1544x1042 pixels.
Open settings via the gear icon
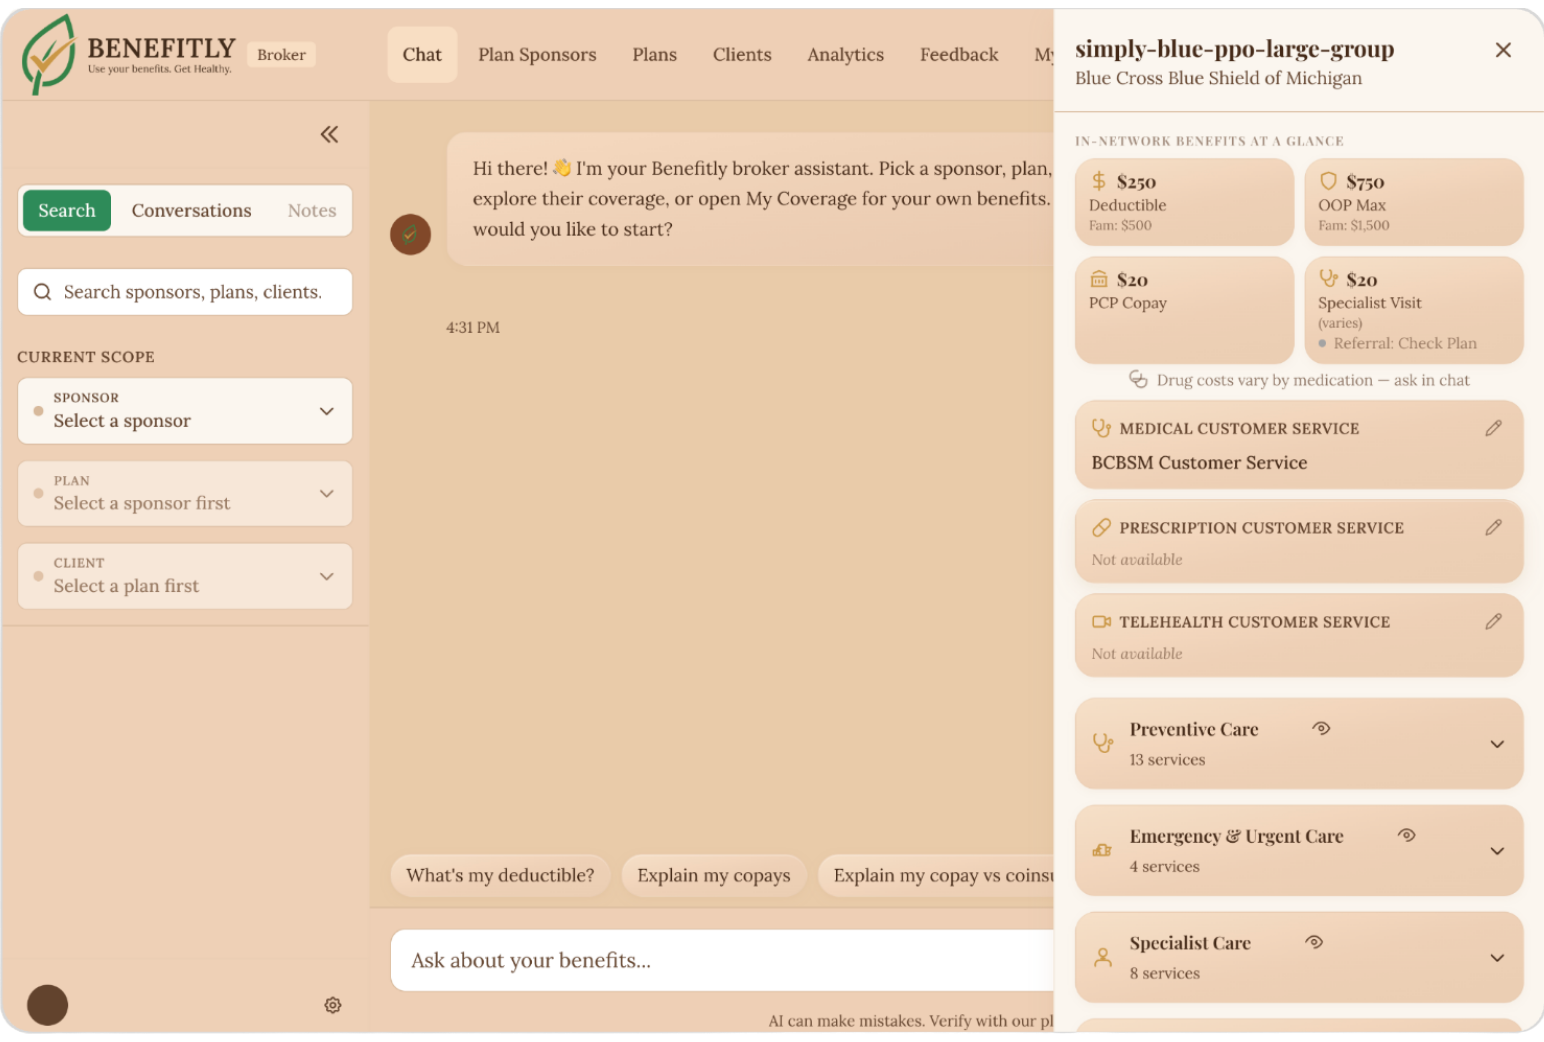tap(333, 1005)
